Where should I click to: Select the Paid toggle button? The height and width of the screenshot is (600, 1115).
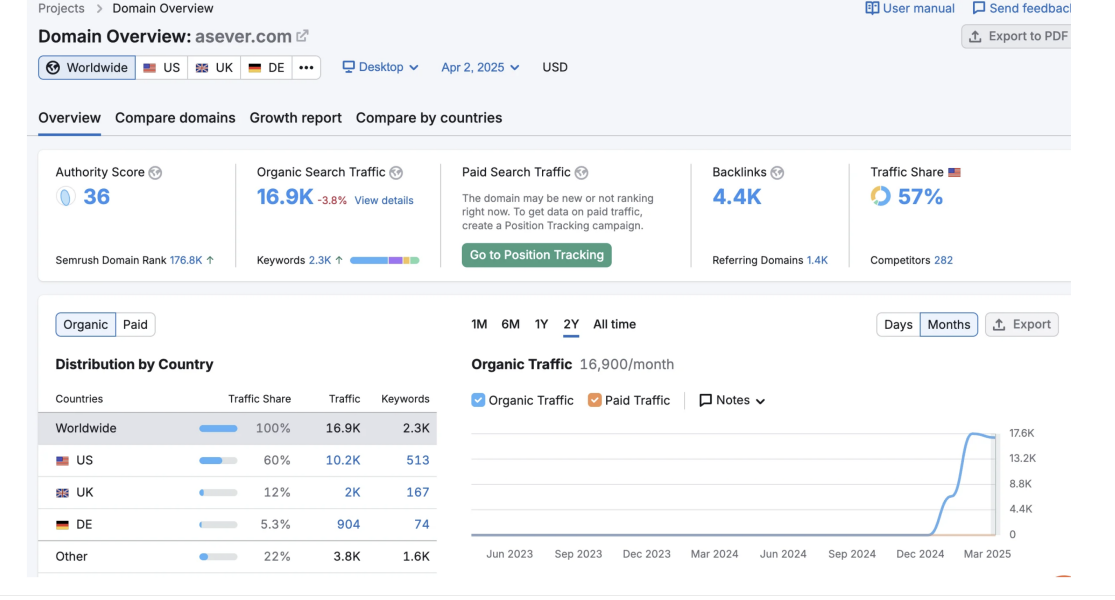pos(135,325)
